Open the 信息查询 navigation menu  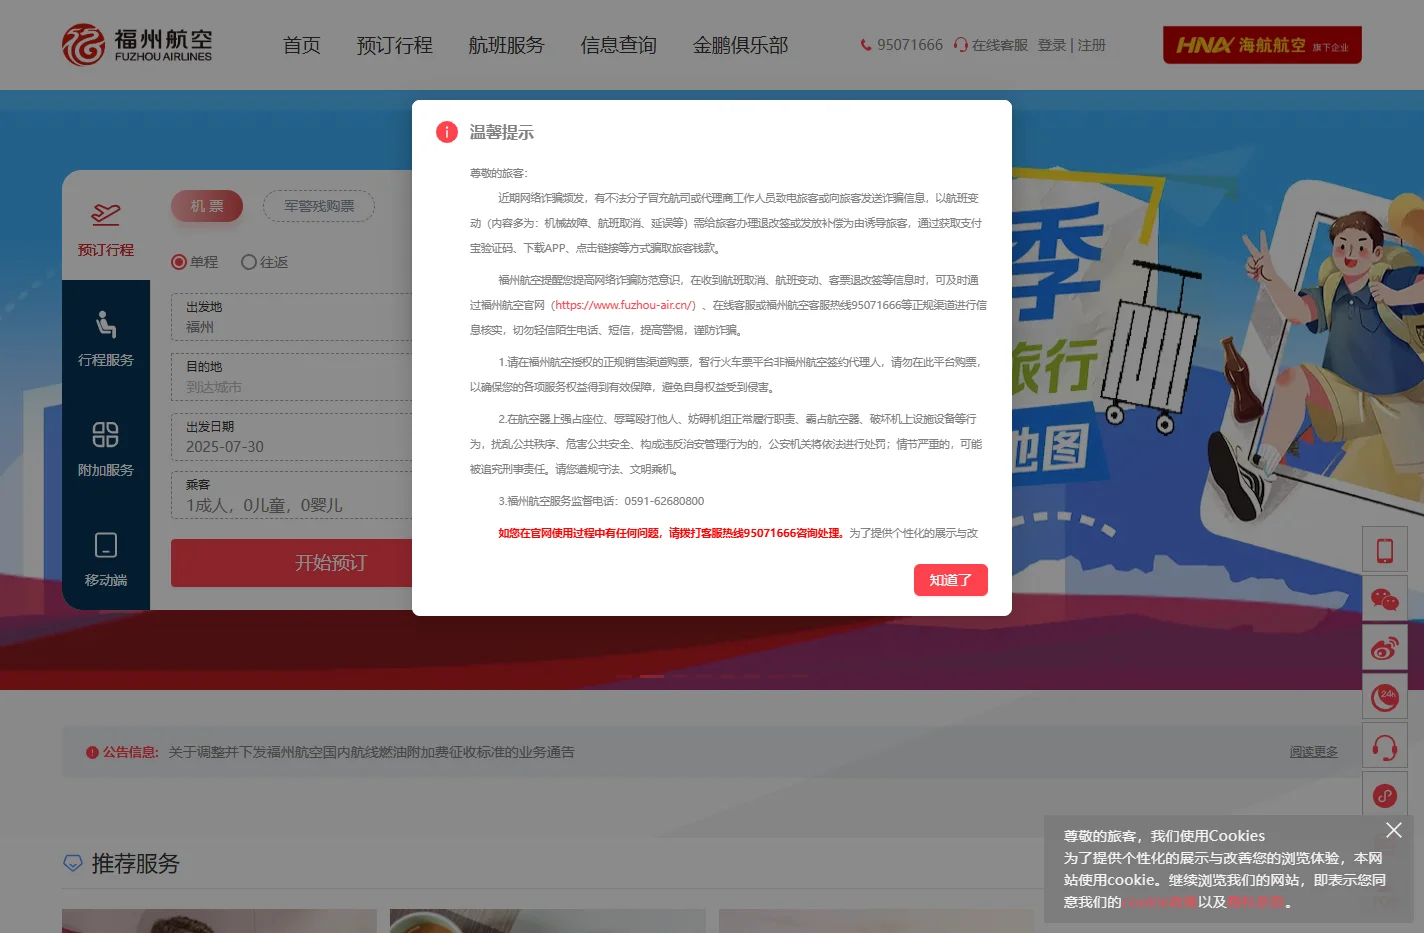point(619,45)
